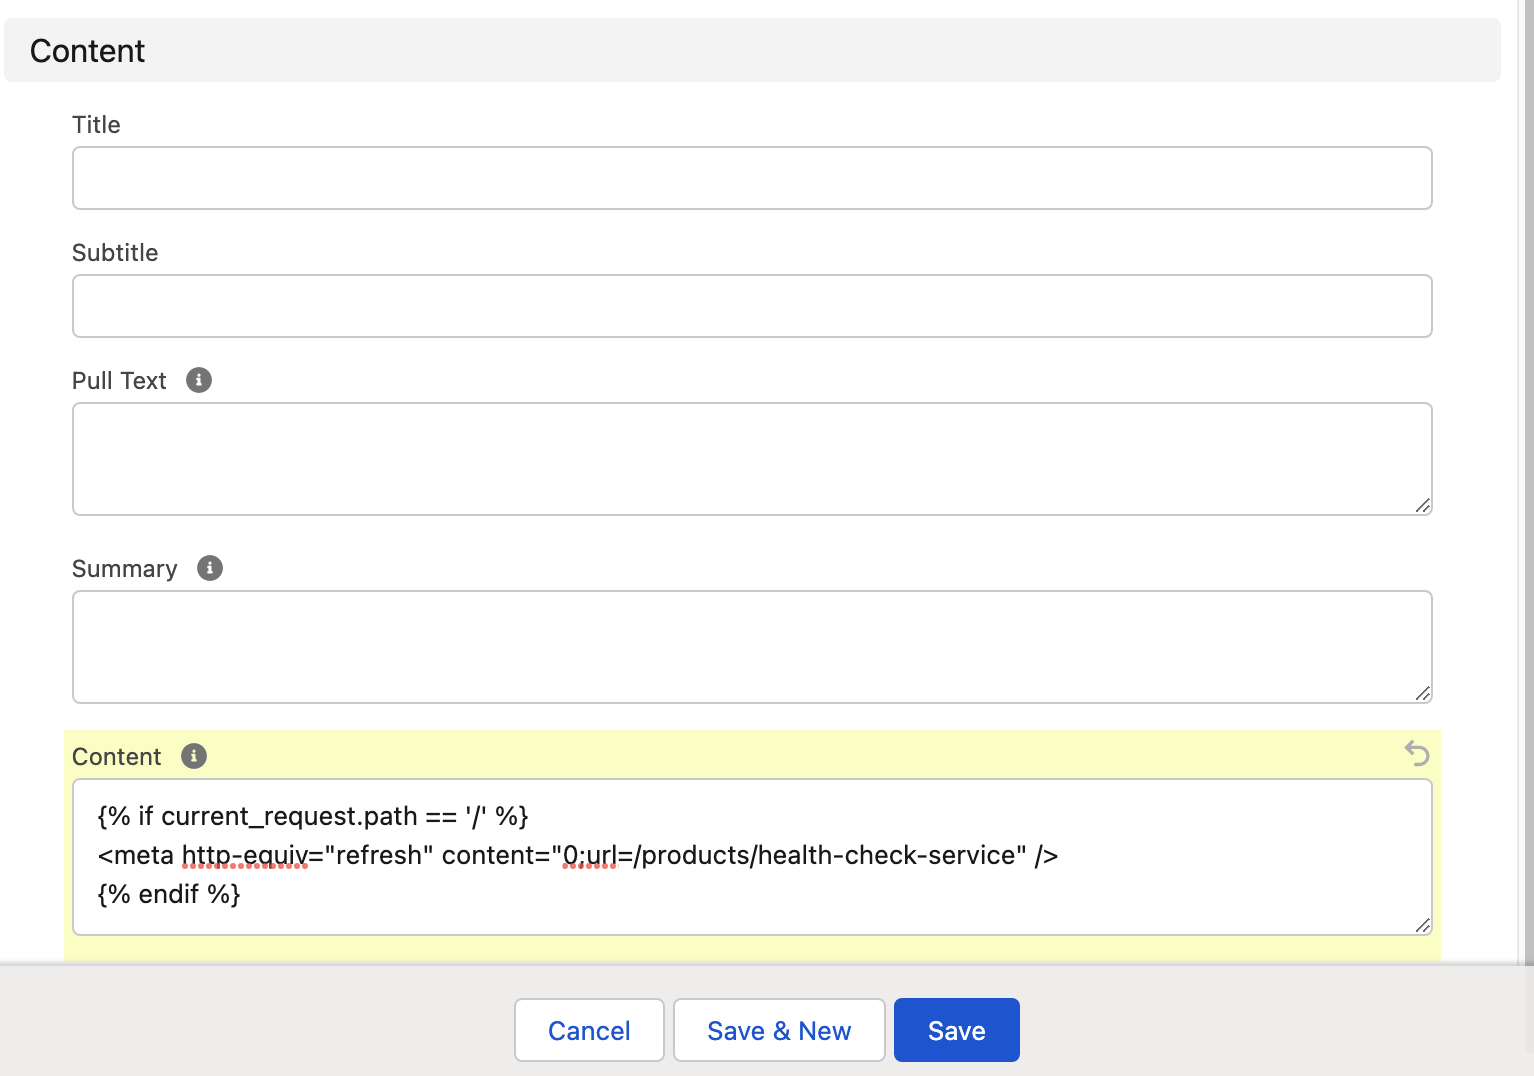Click the '{% if current_request.path' line

(313, 816)
